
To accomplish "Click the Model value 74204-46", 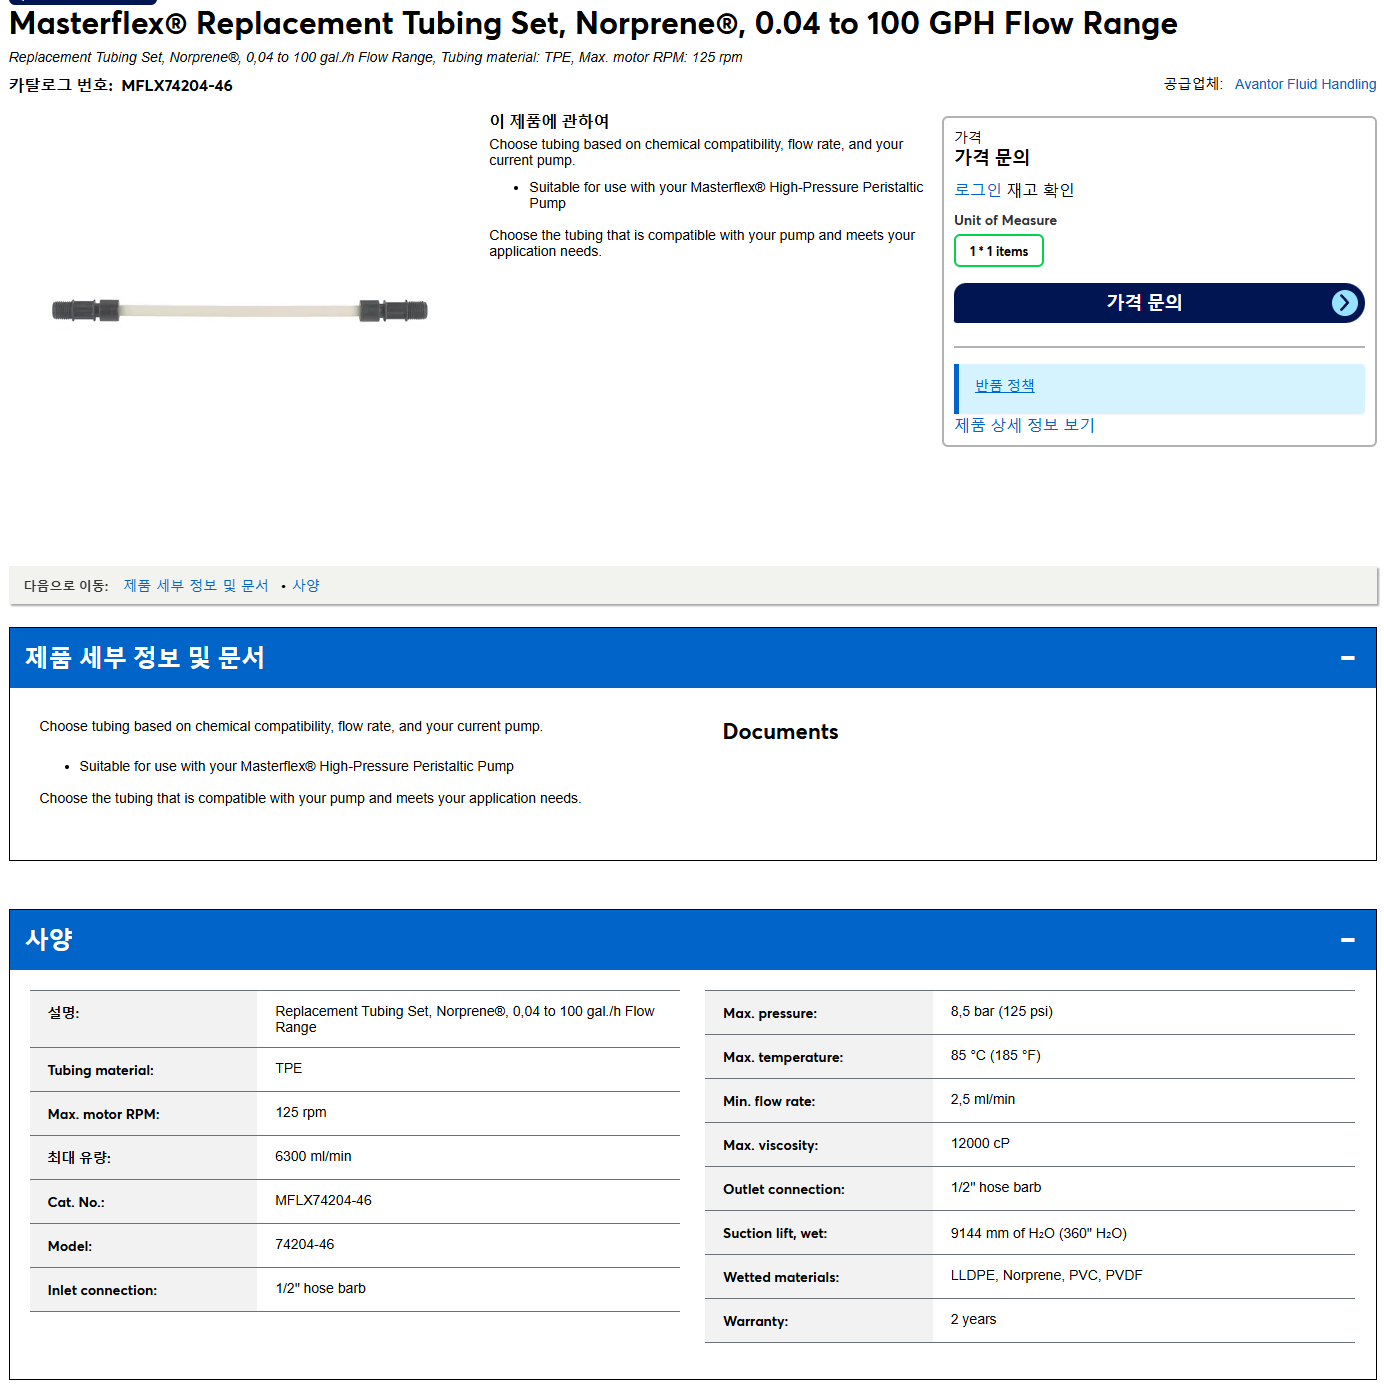I will 305,1244.
